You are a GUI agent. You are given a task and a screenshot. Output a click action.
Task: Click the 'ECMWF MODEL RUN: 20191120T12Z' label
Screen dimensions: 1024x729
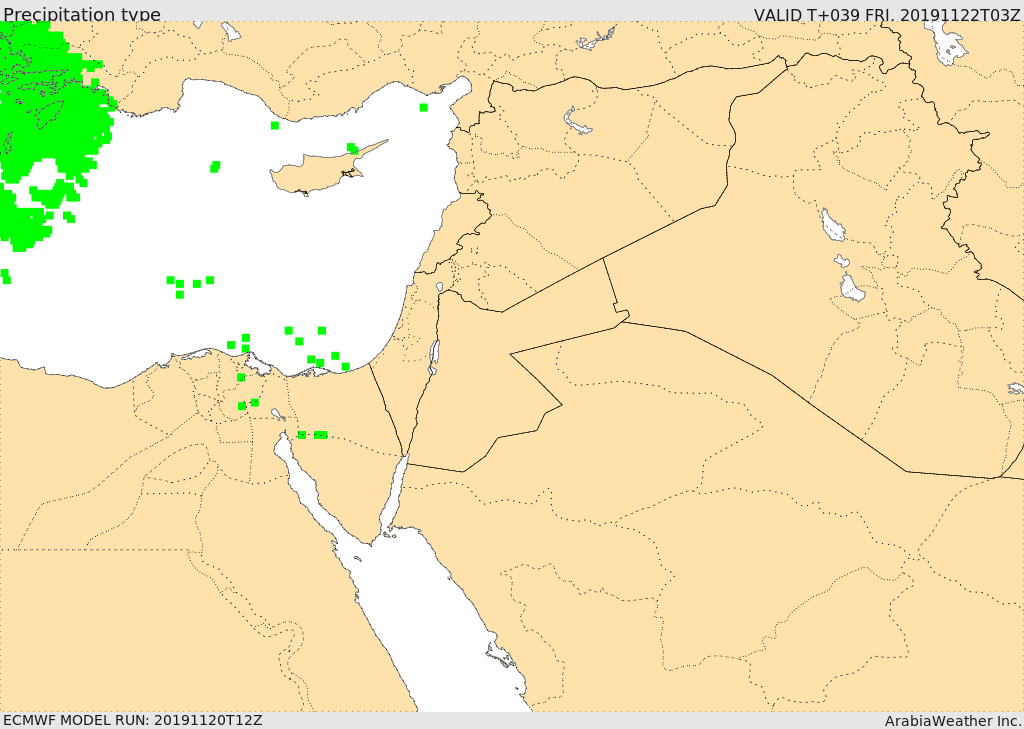[133, 720]
